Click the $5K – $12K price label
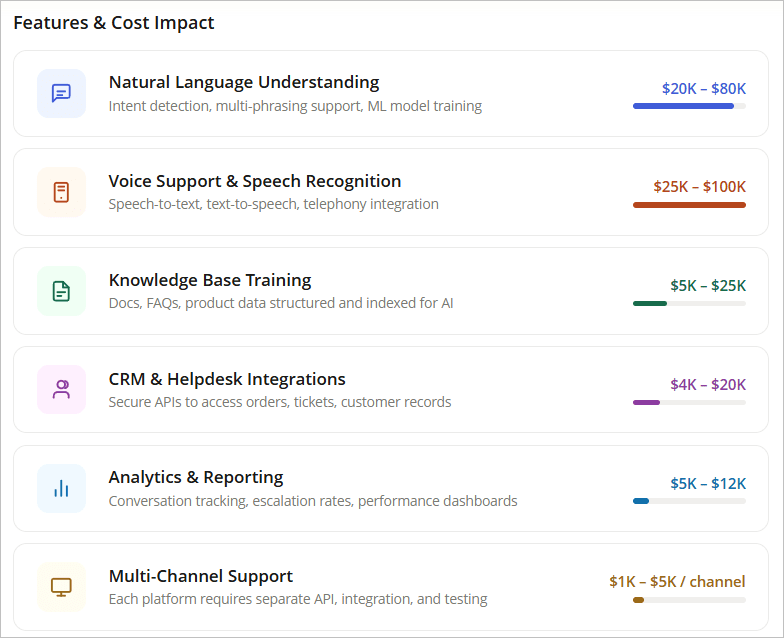Image resolution: width=784 pixels, height=638 pixels. pos(708,484)
